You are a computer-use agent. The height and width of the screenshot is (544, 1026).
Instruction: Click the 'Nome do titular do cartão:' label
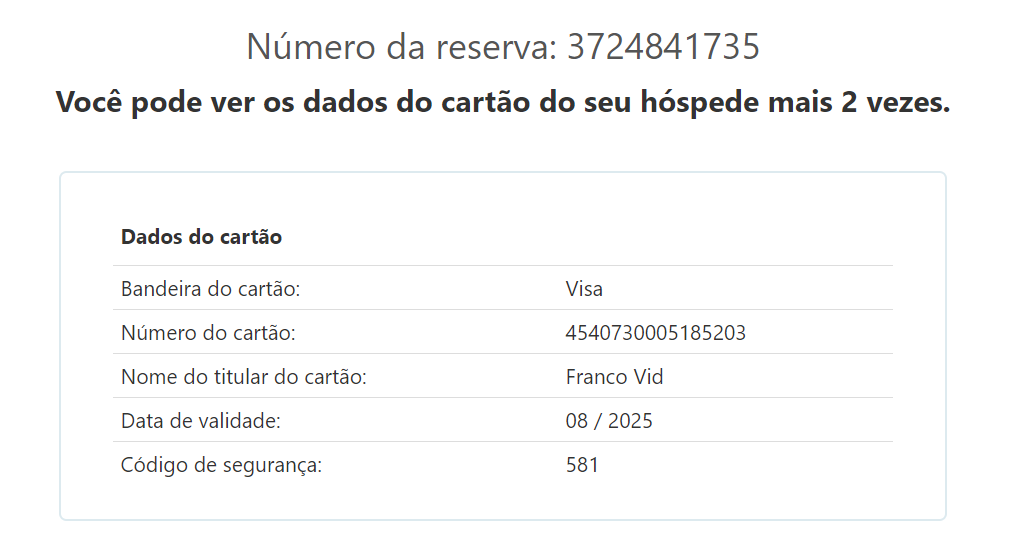[x=244, y=377]
